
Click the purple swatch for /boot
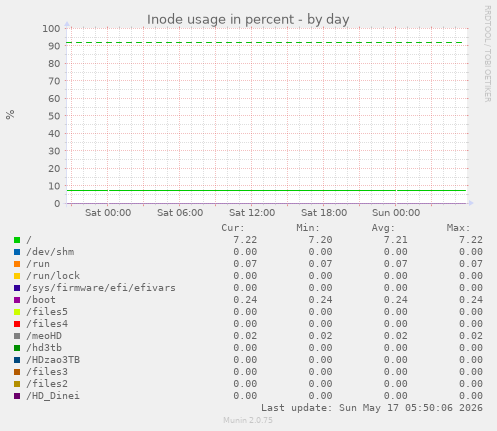pos(17,300)
